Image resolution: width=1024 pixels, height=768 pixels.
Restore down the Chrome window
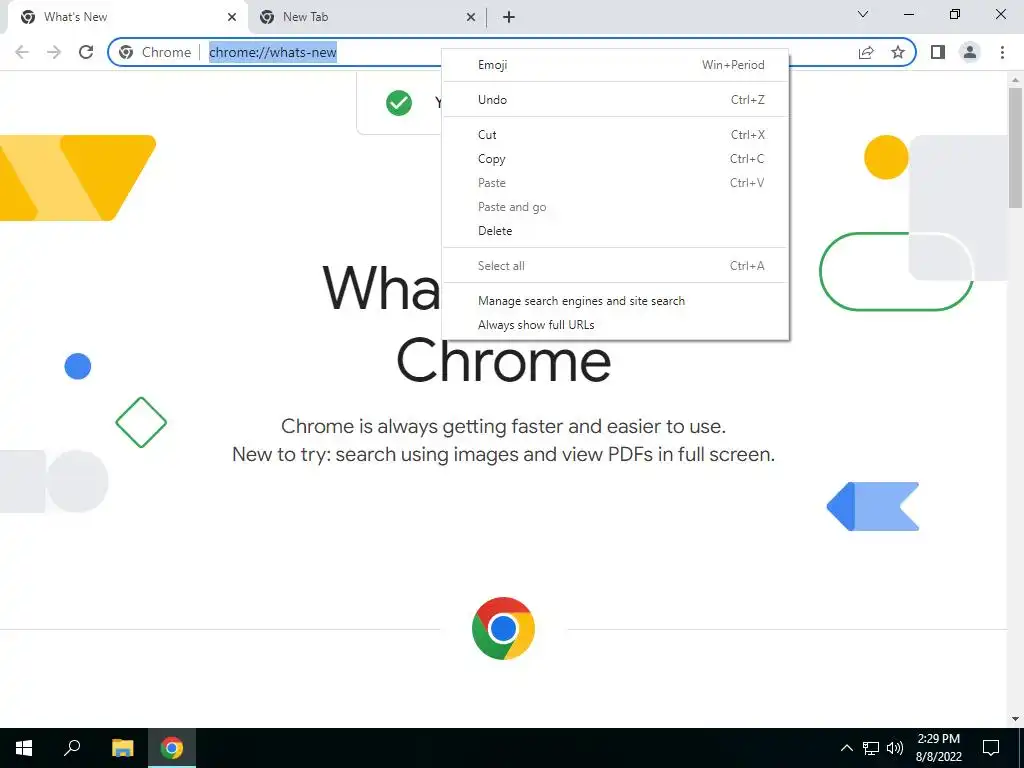tap(955, 14)
